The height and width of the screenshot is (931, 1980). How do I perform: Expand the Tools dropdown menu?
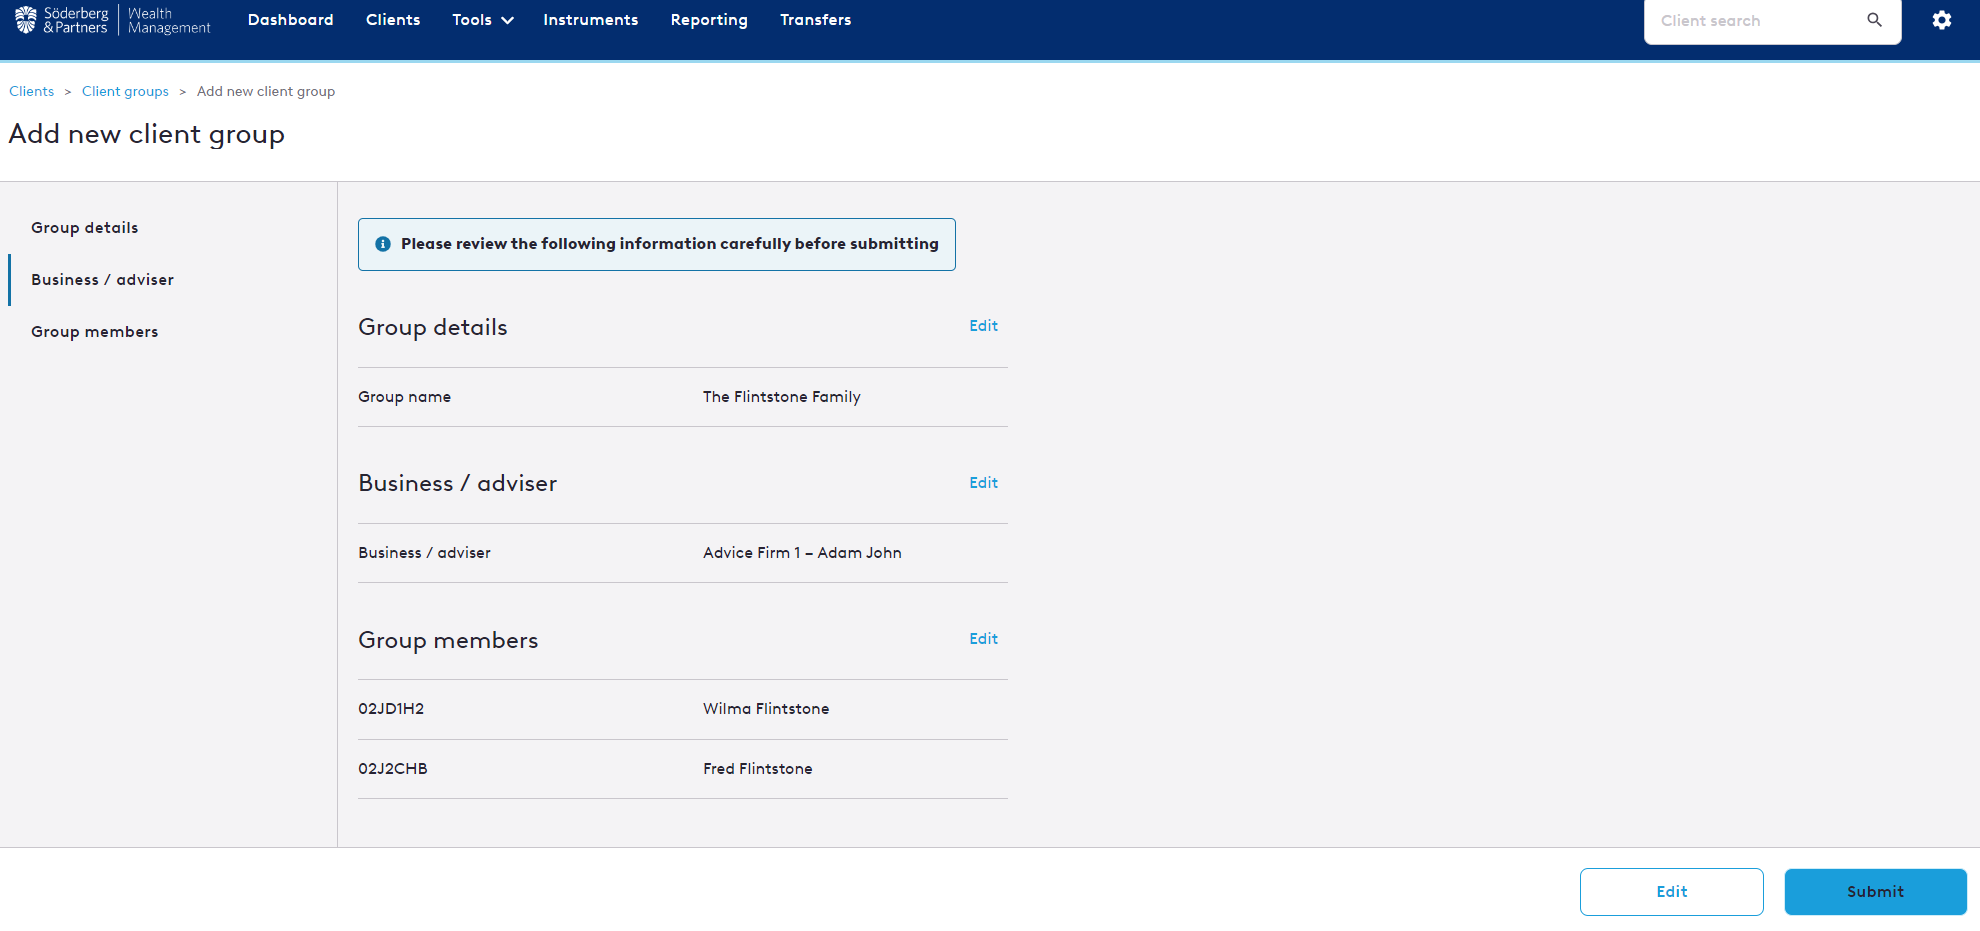(x=482, y=20)
